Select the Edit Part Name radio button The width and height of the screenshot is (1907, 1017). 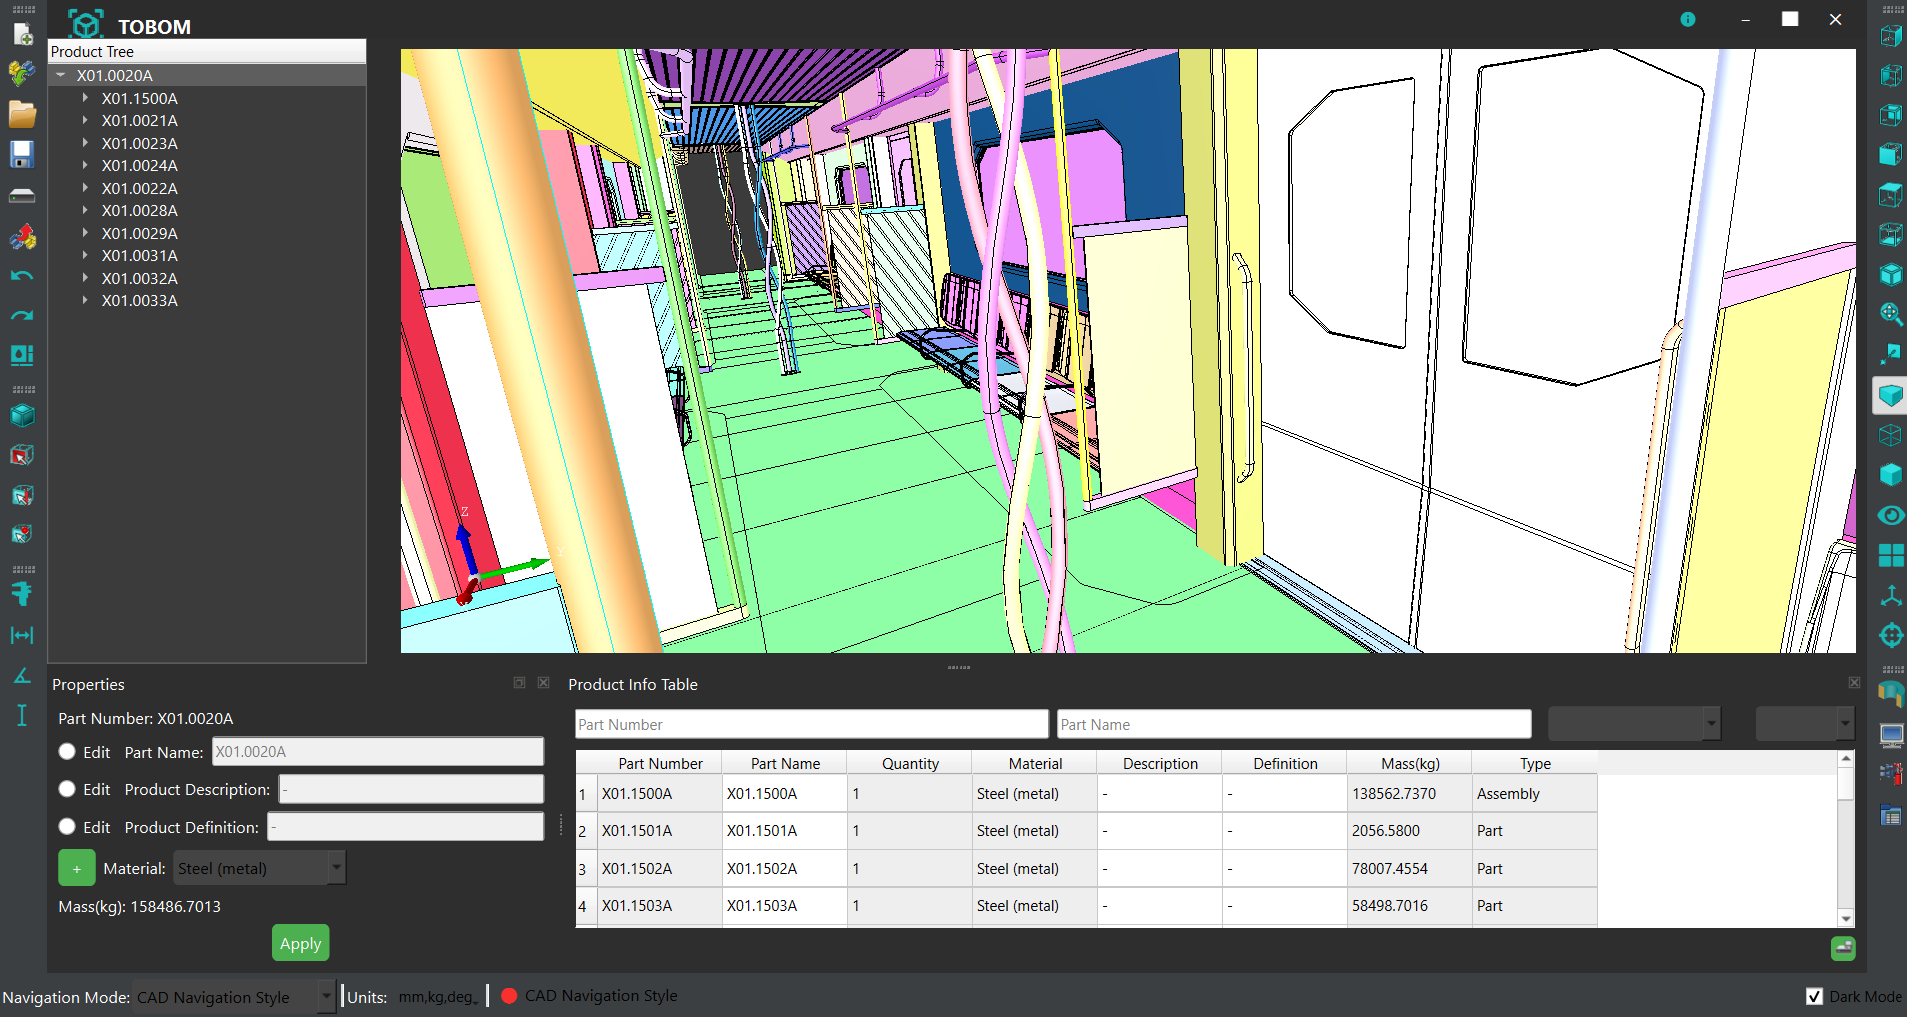click(67, 752)
